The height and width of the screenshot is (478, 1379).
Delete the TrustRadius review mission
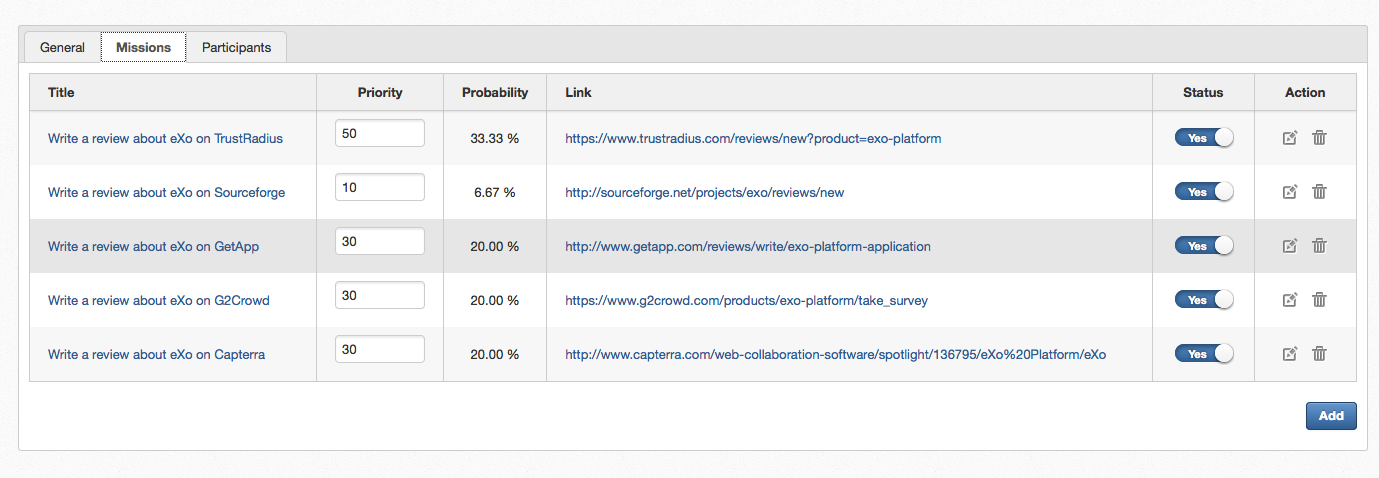pyautogui.click(x=1319, y=138)
